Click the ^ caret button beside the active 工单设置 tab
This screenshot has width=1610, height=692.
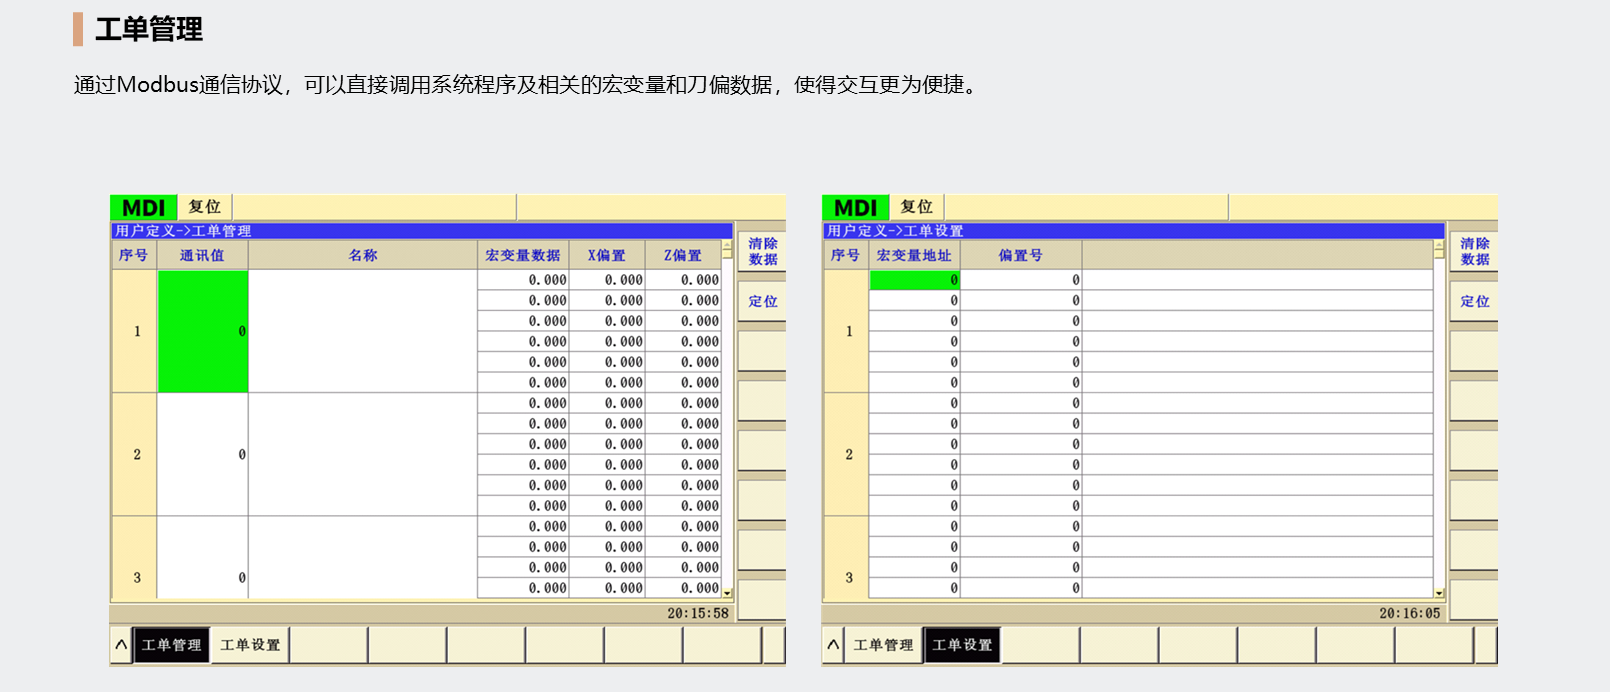coord(833,645)
